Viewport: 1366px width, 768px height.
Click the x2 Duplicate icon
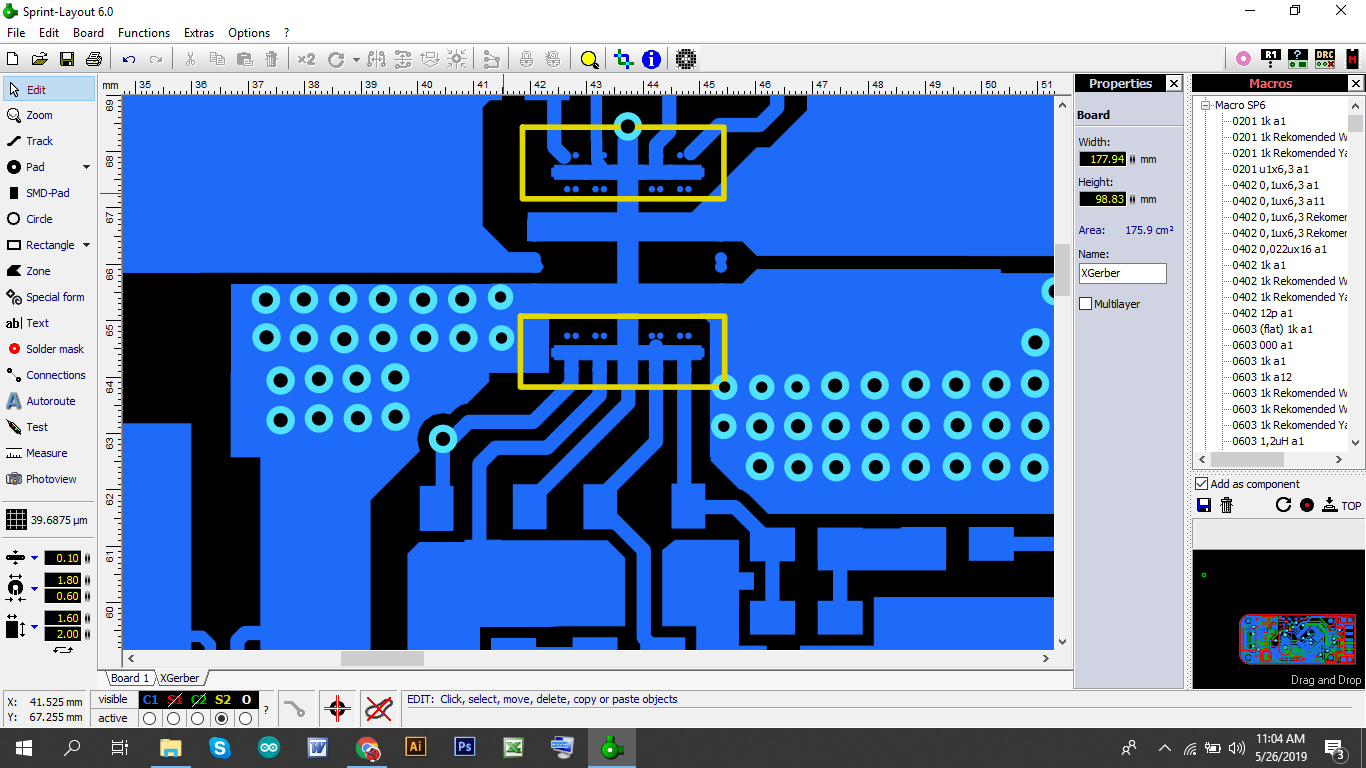[306, 59]
